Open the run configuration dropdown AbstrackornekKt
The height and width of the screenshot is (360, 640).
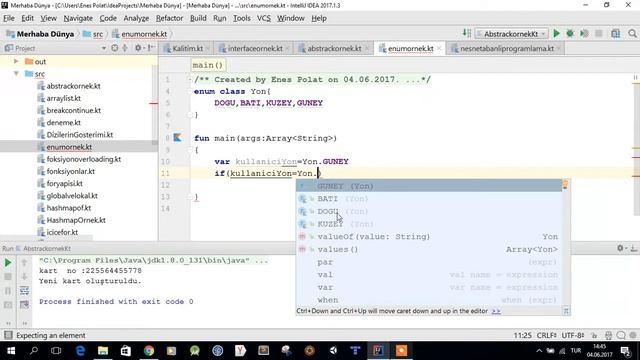[x=511, y=34]
